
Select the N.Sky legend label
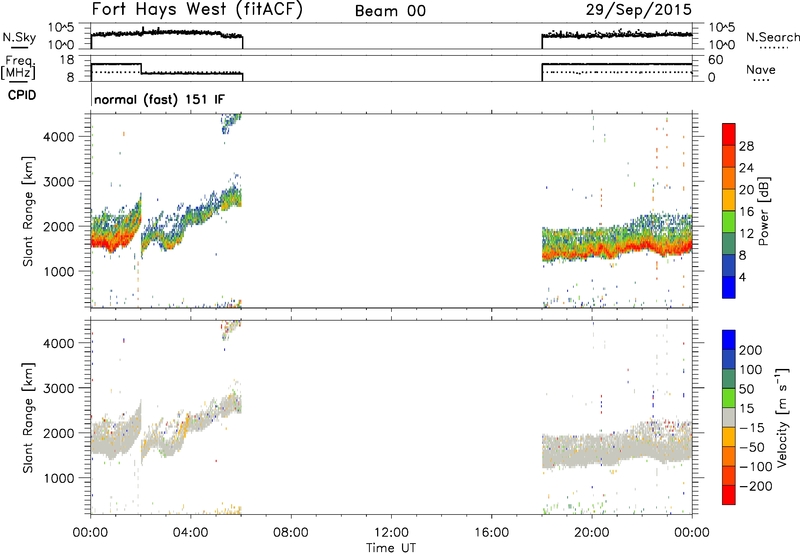click(19, 37)
